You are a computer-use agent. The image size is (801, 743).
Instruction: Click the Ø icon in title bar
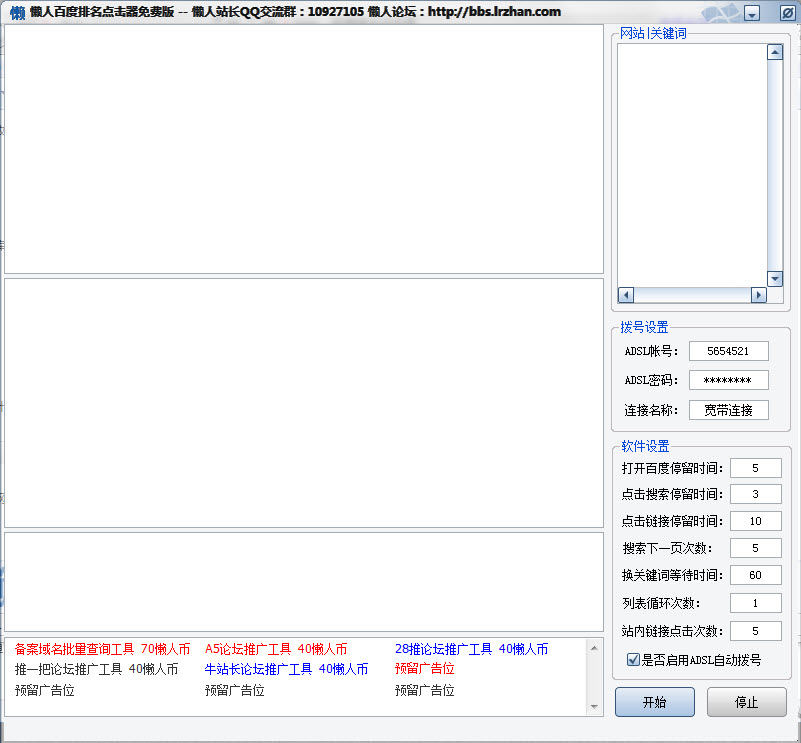785,13
